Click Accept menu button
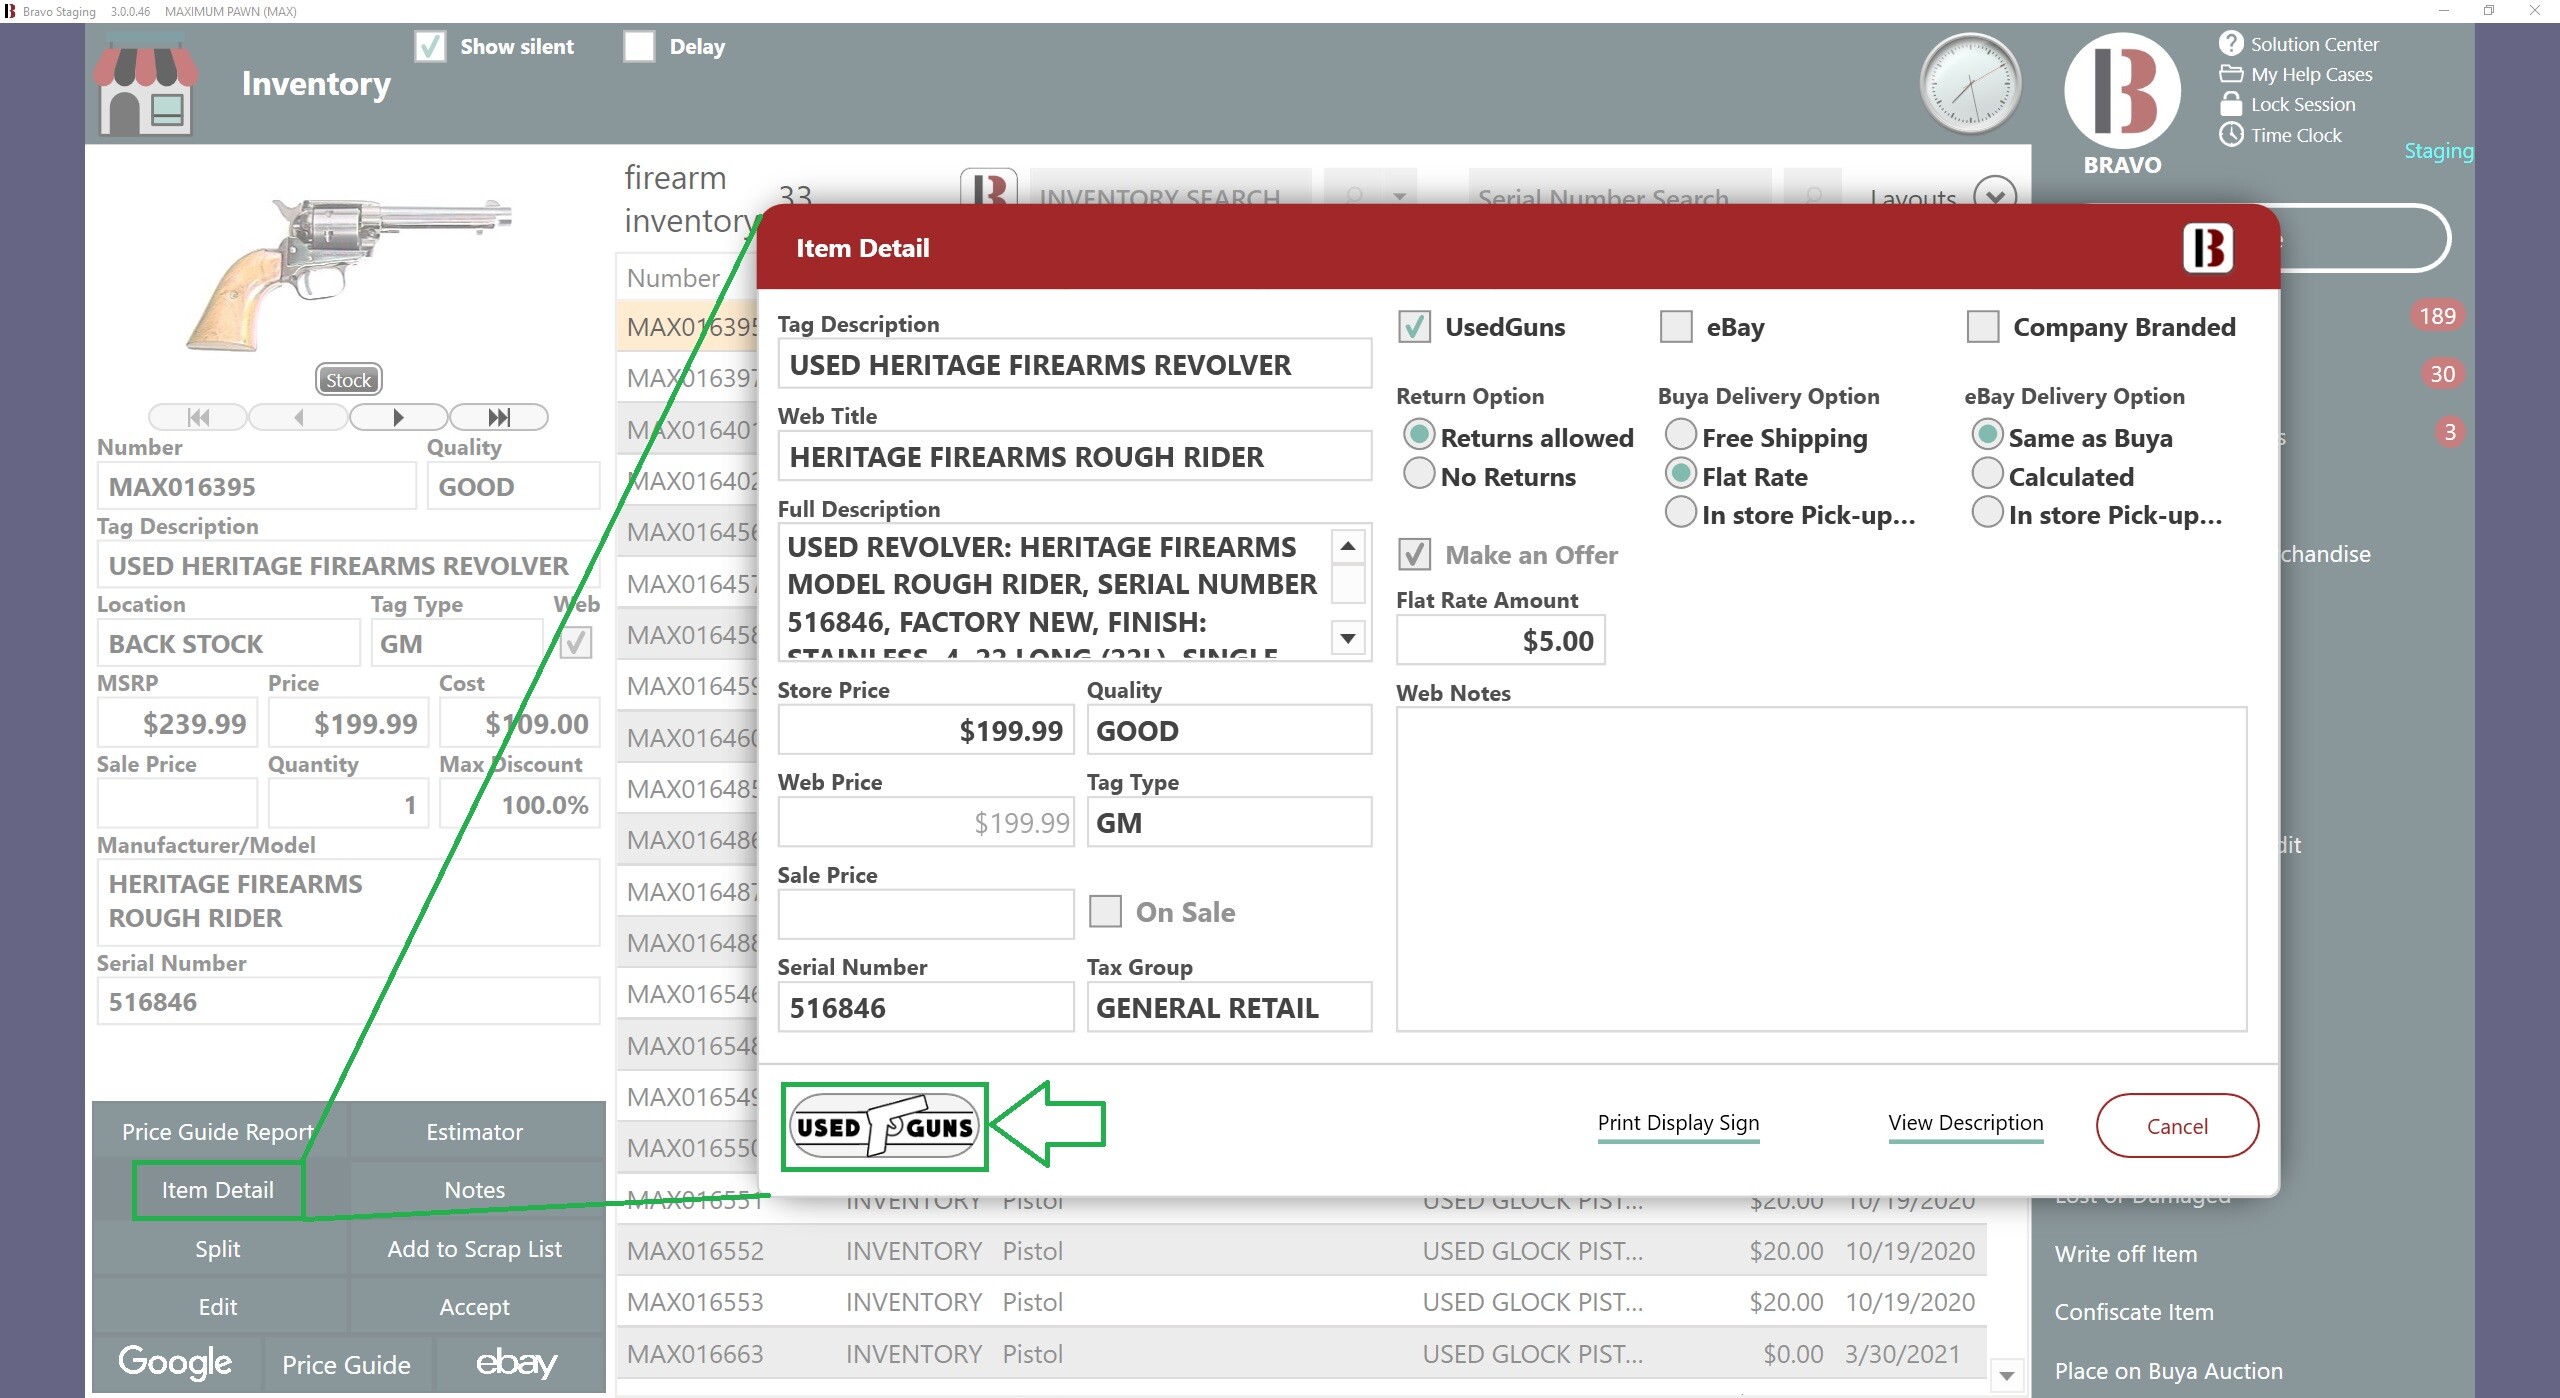The height and width of the screenshot is (1398, 2560). [475, 1306]
